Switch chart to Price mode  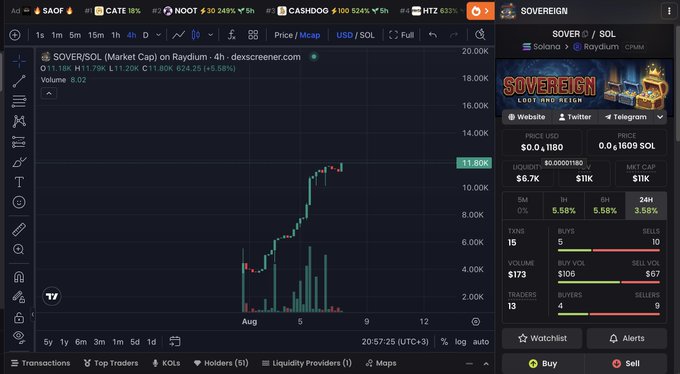pos(283,35)
